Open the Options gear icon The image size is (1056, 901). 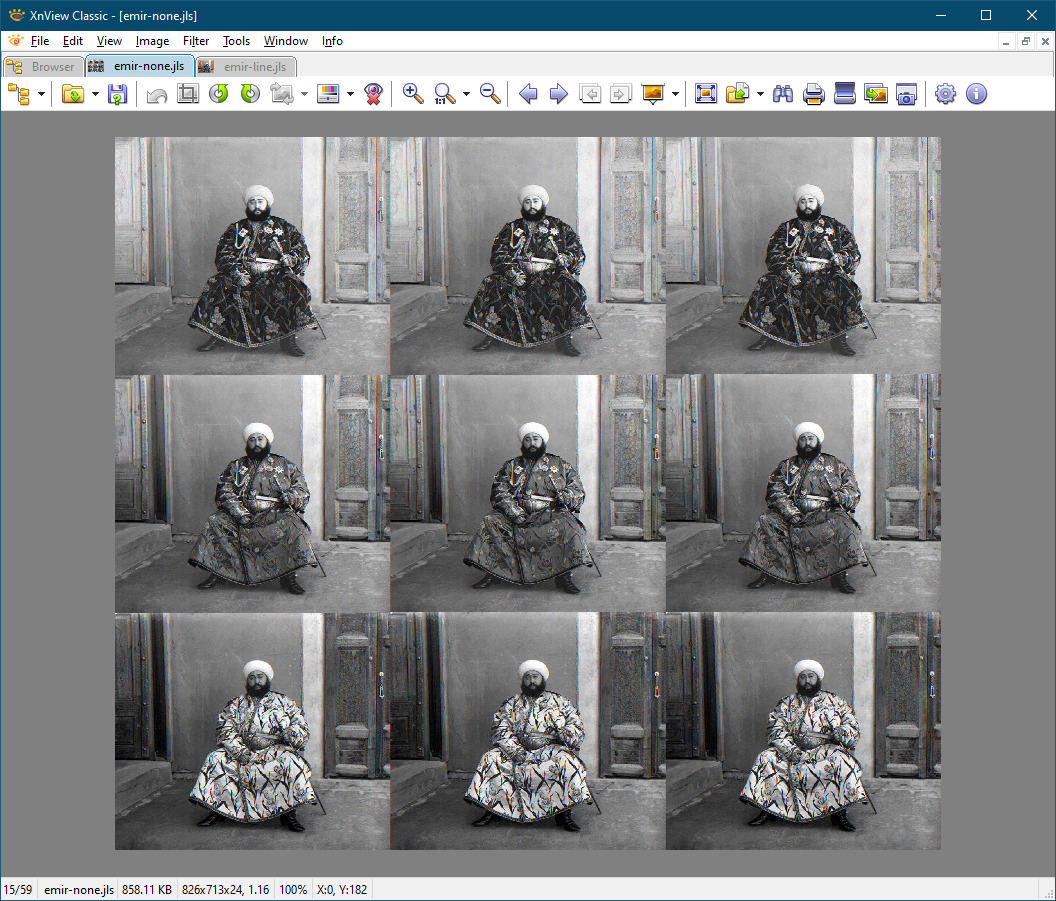click(x=945, y=94)
